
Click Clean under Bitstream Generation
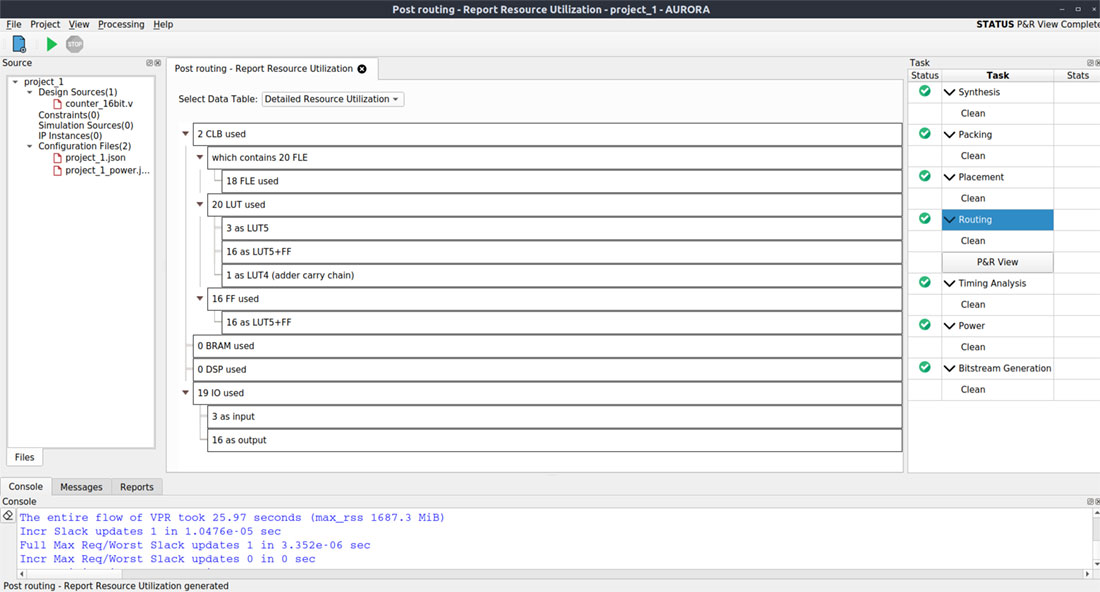(973, 389)
